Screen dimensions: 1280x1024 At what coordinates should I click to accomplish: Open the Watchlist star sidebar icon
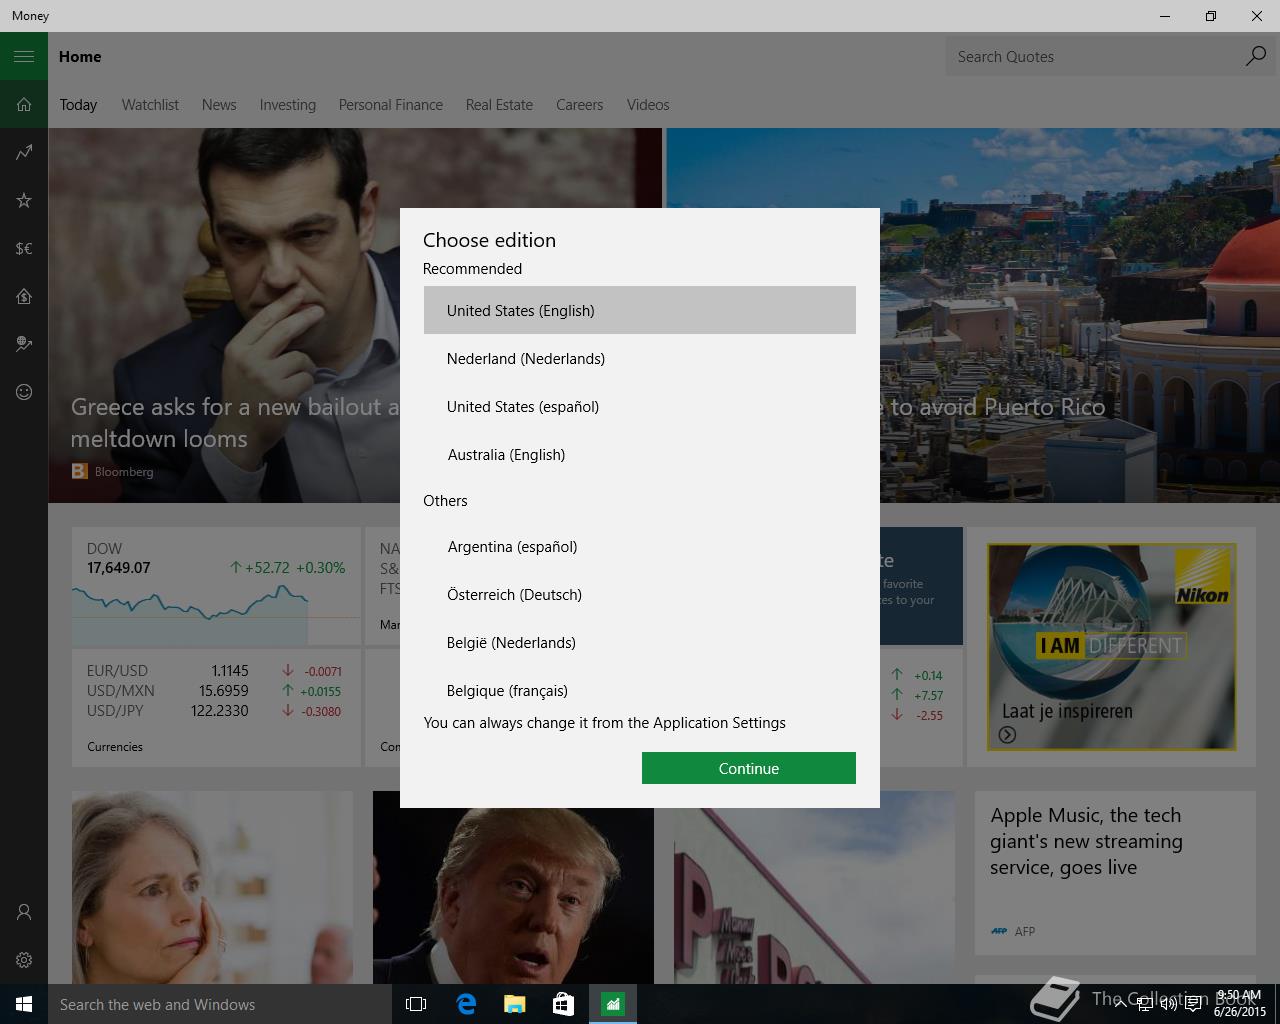click(x=24, y=201)
